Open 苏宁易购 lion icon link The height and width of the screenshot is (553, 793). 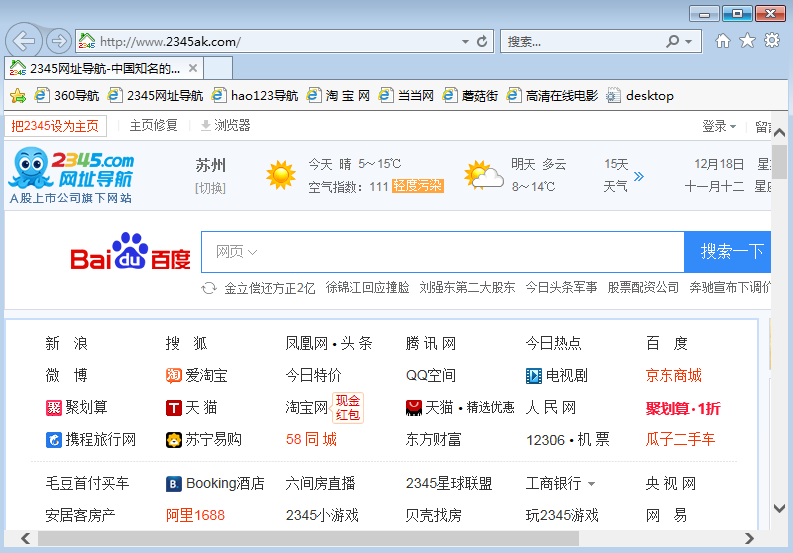tap(203, 440)
